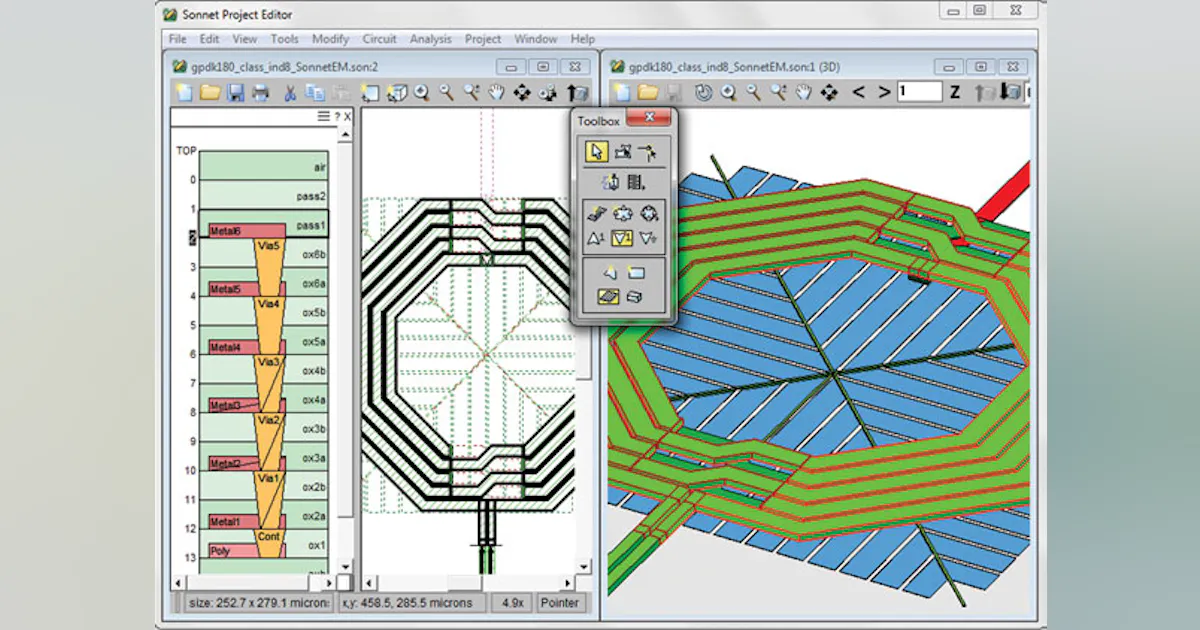This screenshot has height=630, width=1200.
Task: Select the Pointer tool in Toolbox
Action: (x=597, y=152)
